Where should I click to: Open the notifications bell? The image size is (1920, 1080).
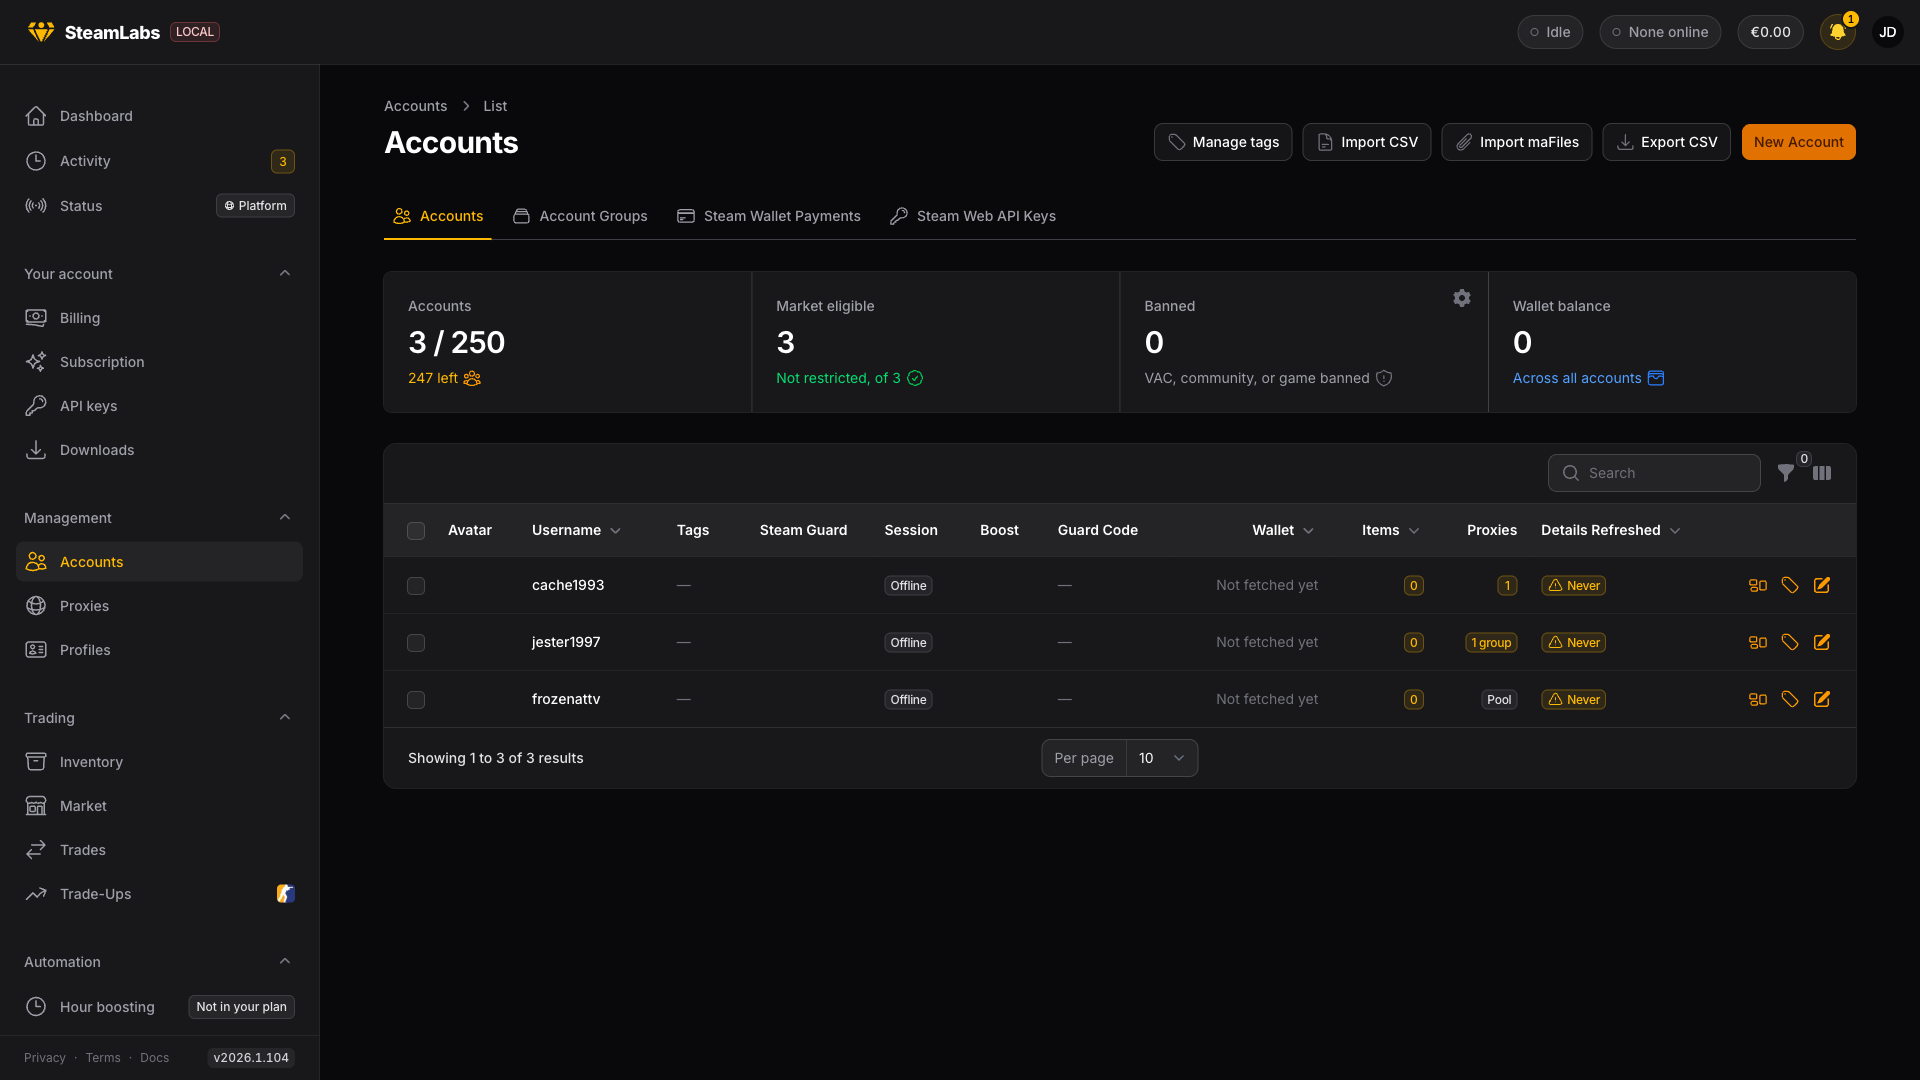[x=1838, y=32]
